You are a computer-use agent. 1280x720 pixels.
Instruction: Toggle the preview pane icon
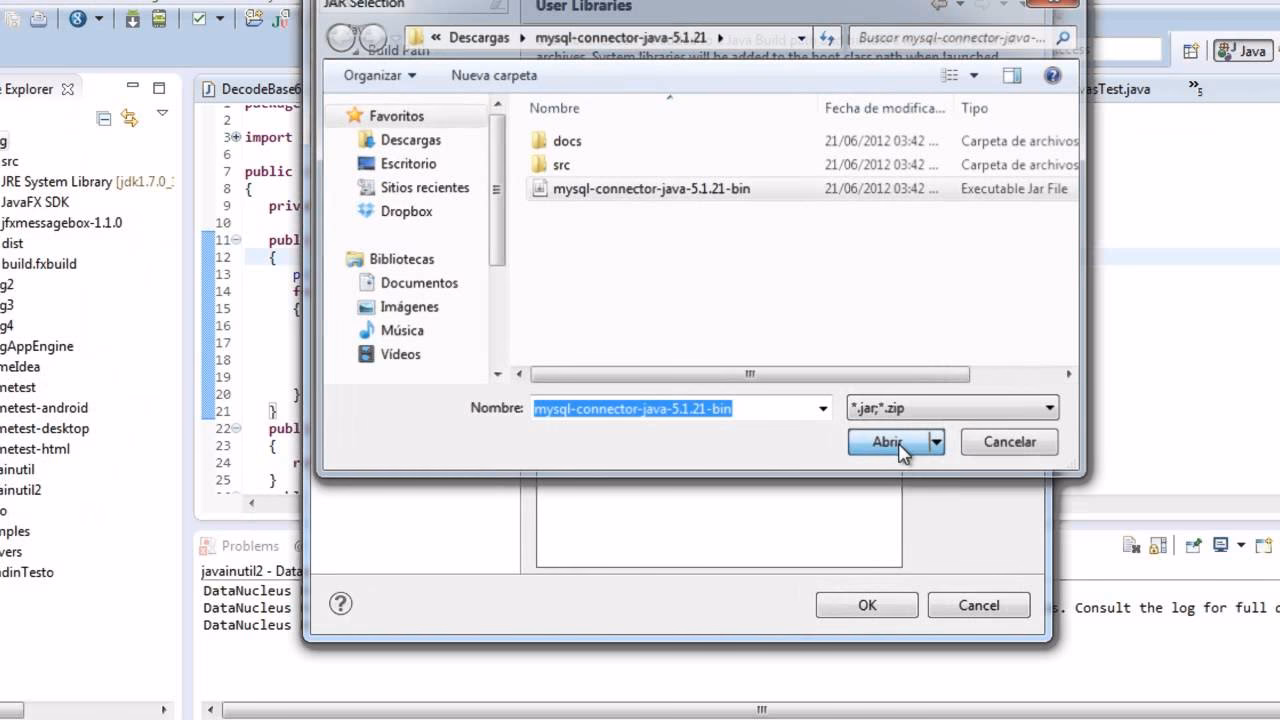(1012, 75)
